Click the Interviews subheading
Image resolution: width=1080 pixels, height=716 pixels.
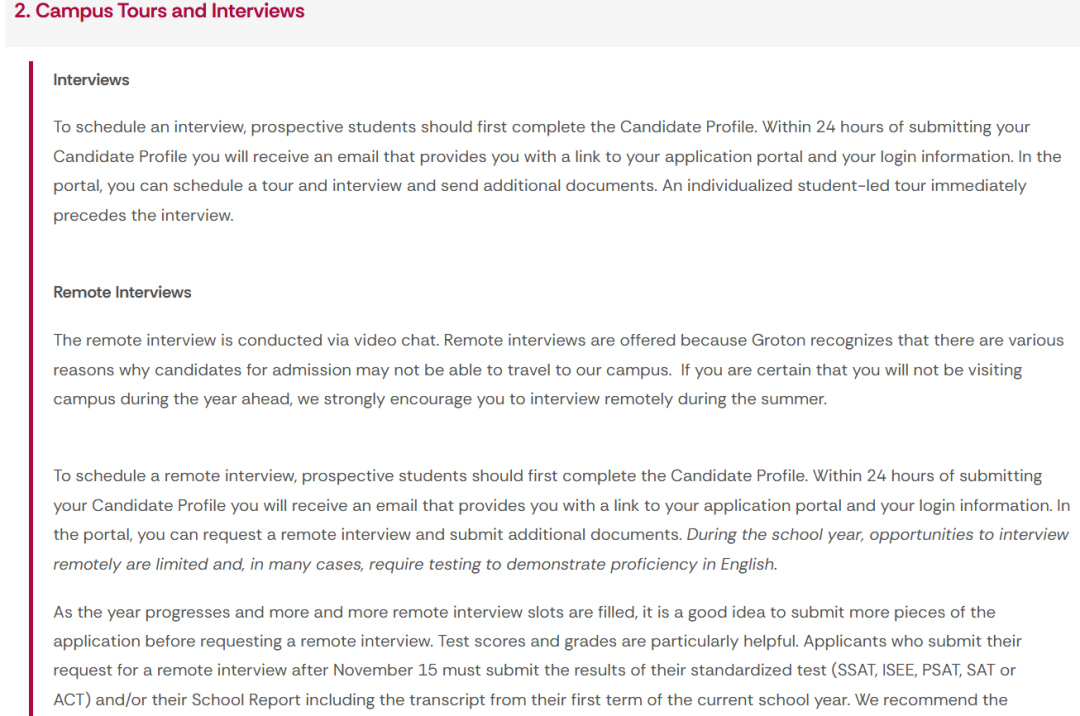point(91,80)
